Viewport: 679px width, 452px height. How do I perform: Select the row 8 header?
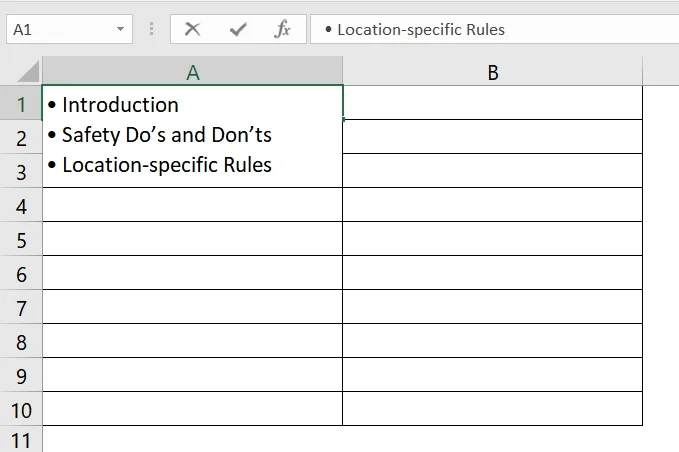(21, 341)
